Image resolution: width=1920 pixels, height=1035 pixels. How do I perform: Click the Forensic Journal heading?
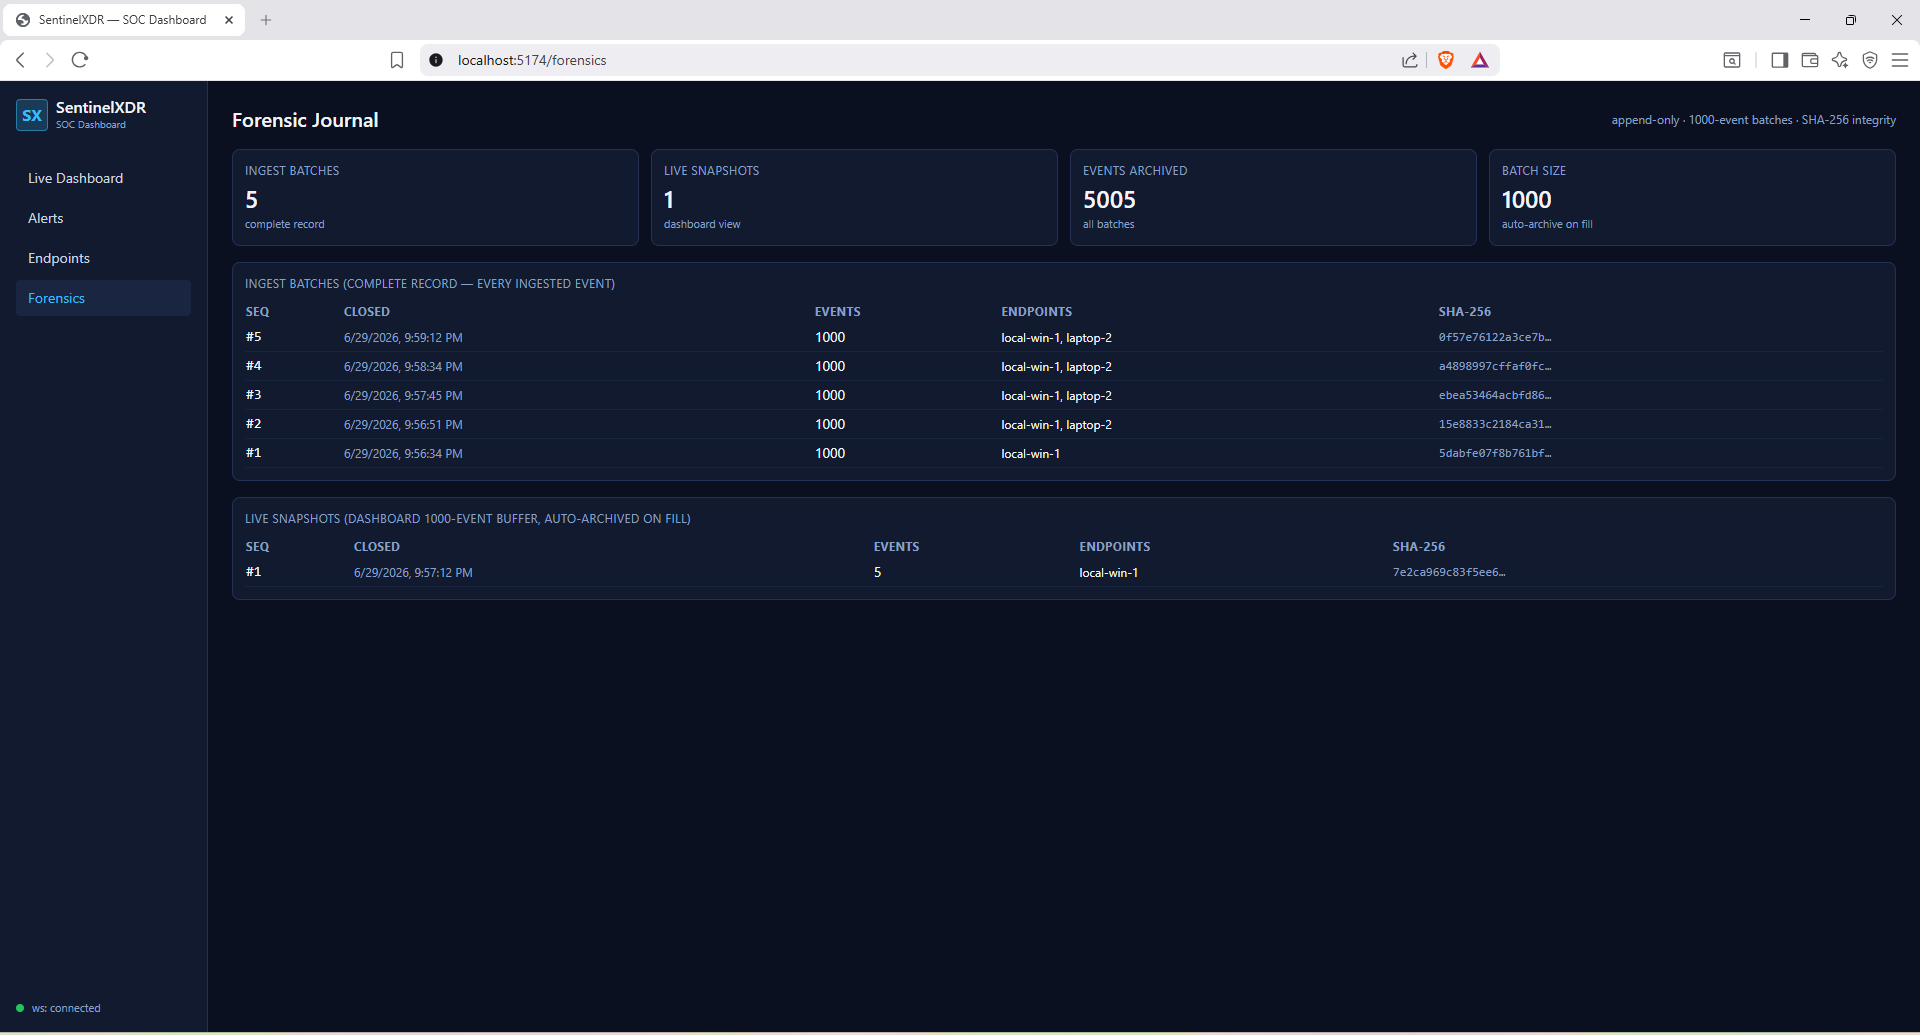pos(305,120)
